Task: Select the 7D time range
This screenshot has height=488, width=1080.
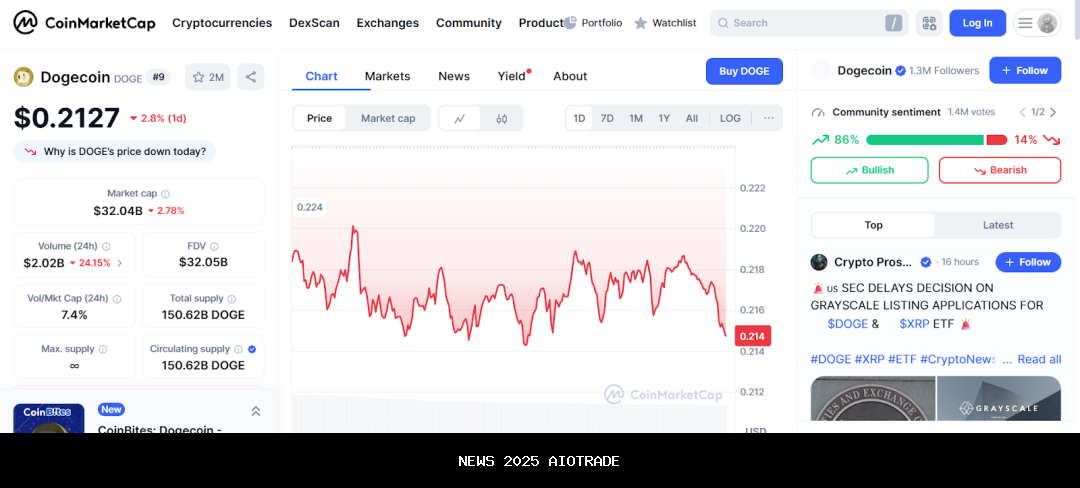Action: (x=607, y=118)
